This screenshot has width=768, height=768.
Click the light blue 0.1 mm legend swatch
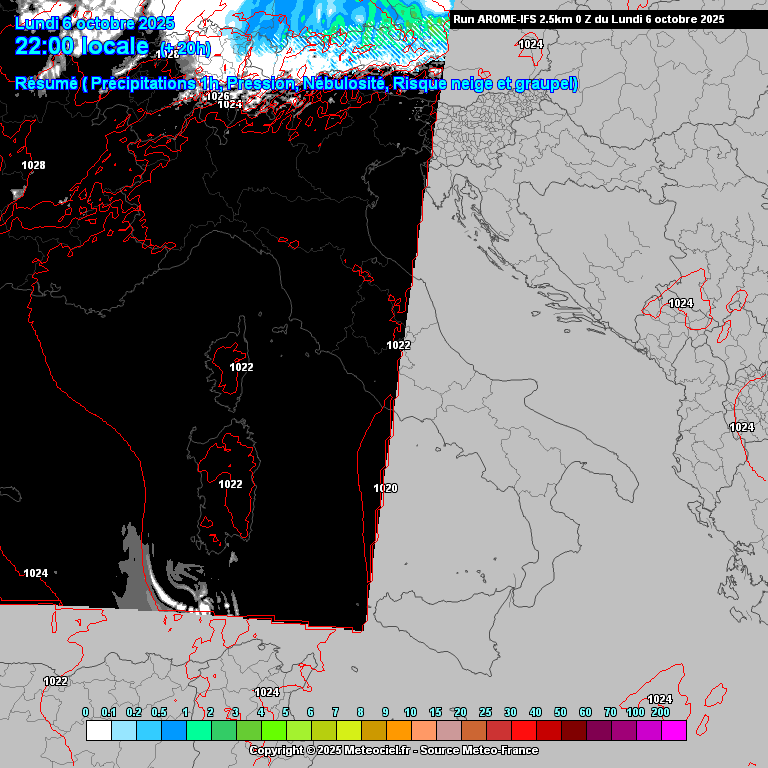coord(123,731)
